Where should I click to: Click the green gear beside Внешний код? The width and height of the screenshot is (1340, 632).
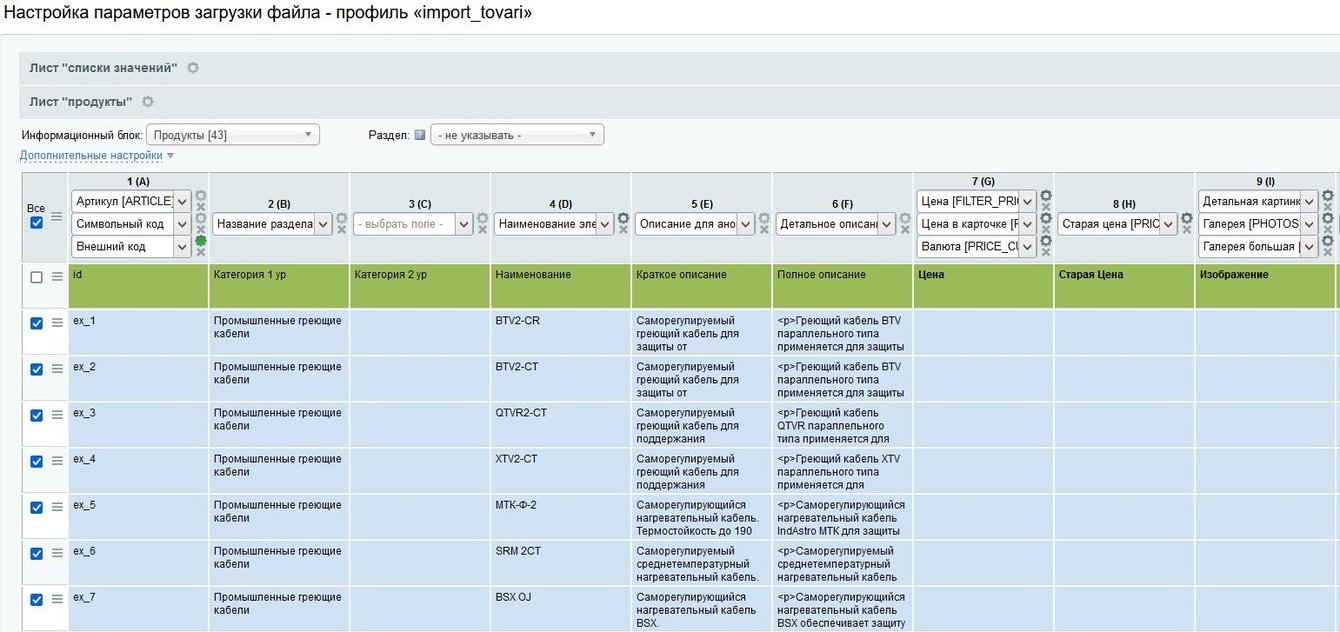pyautogui.click(x=201, y=241)
